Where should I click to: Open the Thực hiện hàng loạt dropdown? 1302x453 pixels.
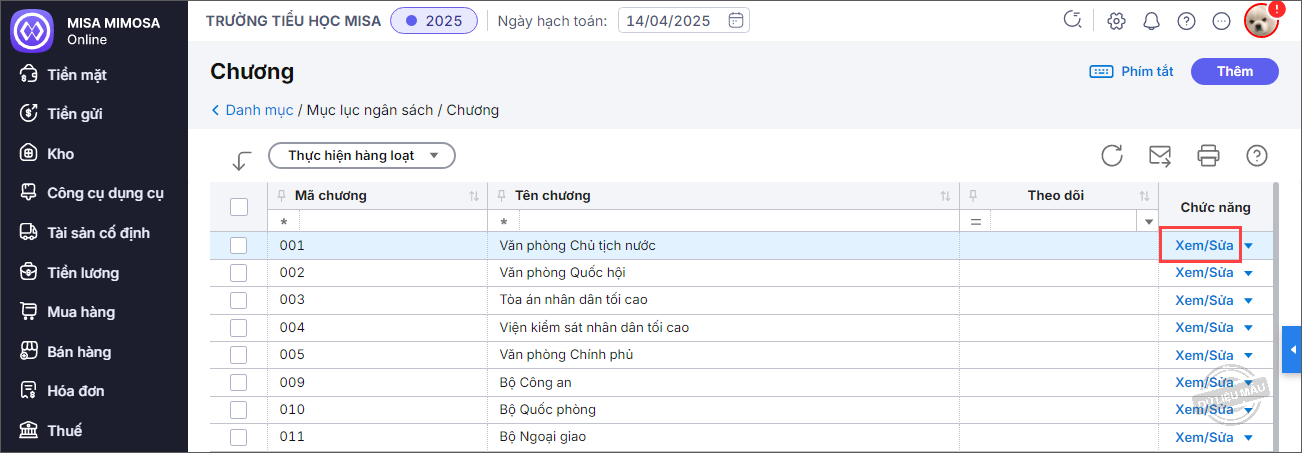point(362,155)
